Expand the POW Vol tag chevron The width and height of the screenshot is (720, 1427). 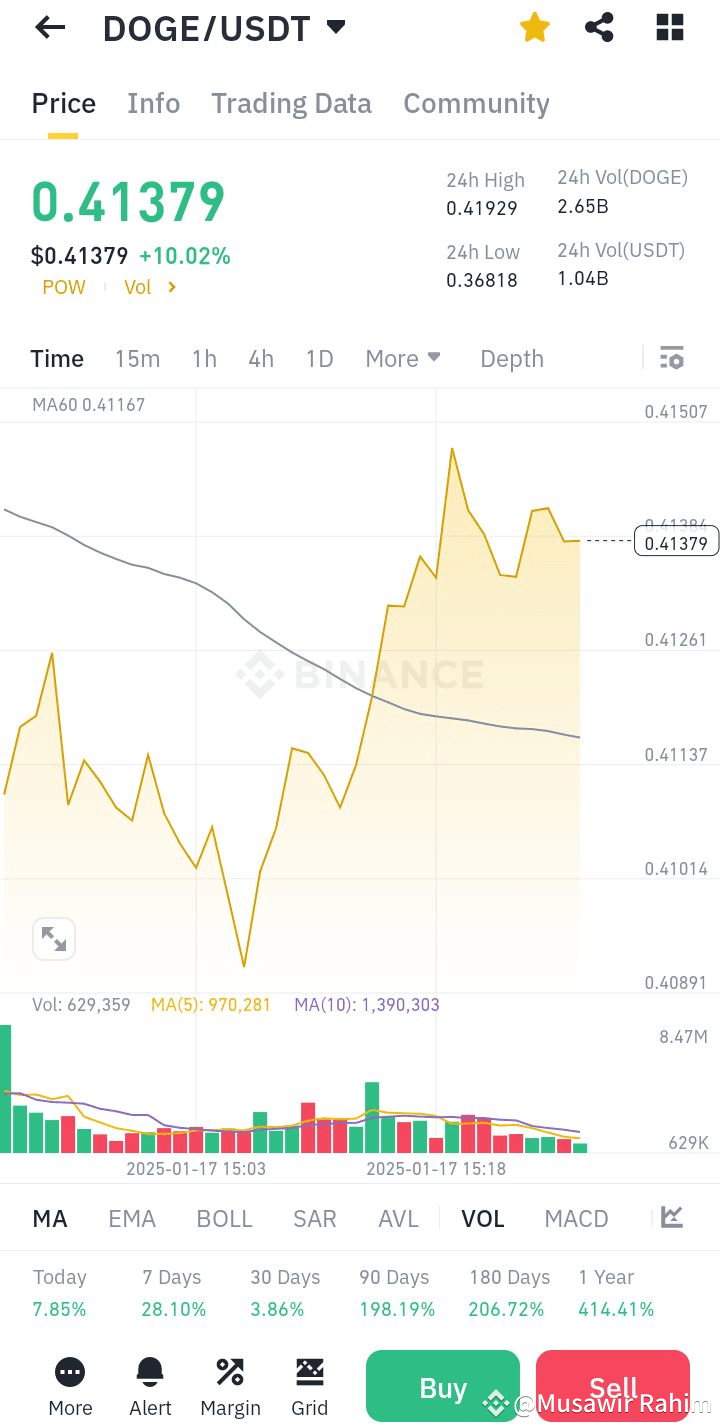pos(172,288)
